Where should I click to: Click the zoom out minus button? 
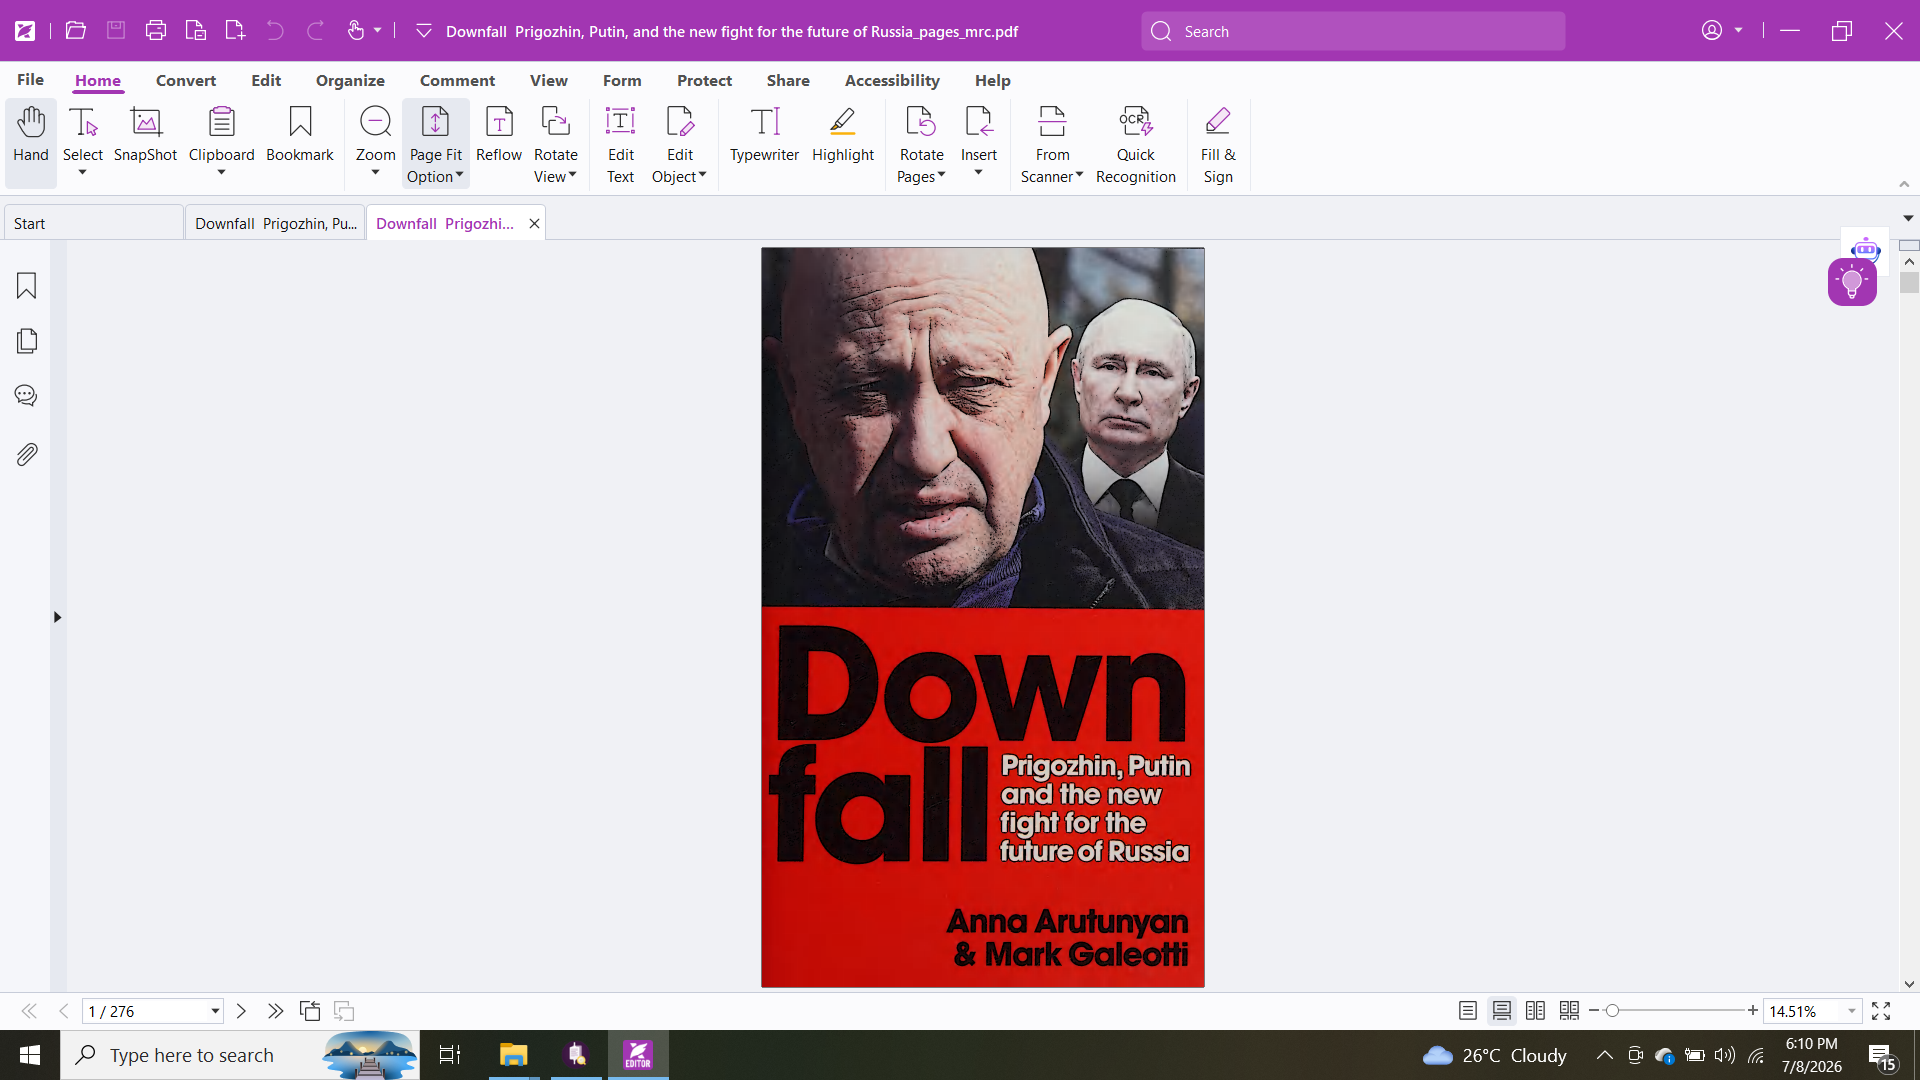(1594, 1011)
